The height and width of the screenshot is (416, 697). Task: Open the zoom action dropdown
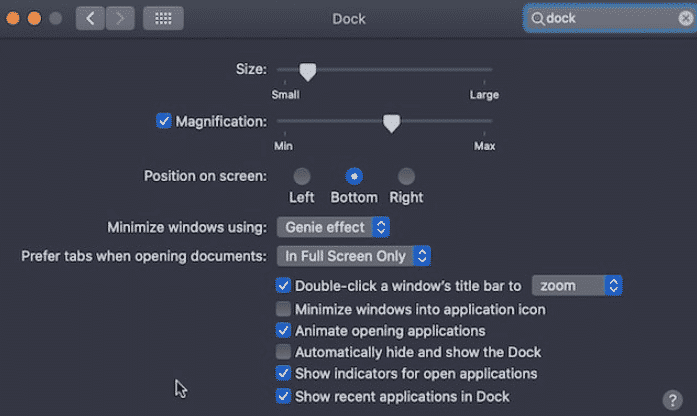tap(577, 285)
